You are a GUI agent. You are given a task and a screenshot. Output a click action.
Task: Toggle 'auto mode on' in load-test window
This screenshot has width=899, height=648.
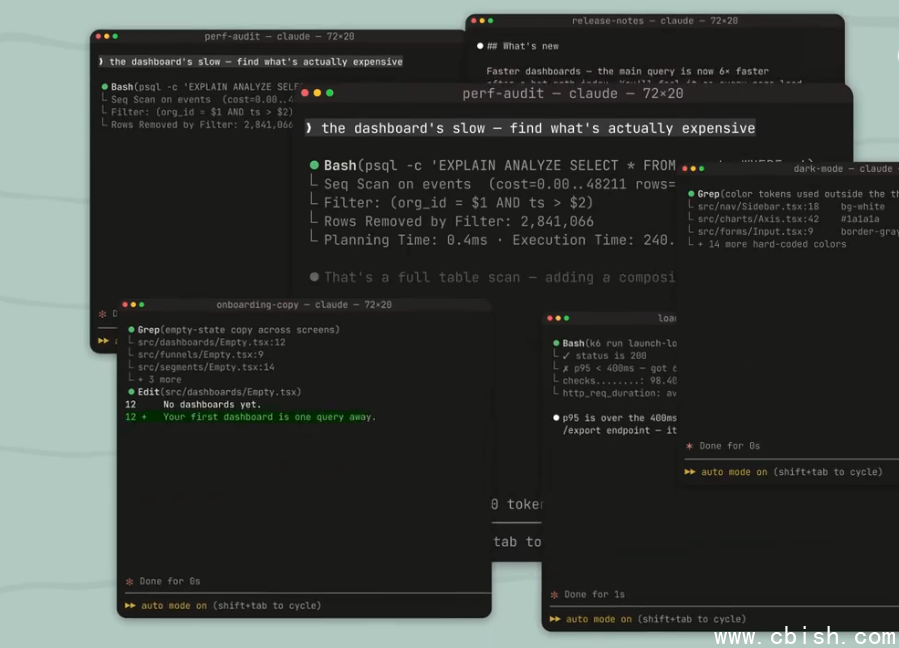point(599,619)
